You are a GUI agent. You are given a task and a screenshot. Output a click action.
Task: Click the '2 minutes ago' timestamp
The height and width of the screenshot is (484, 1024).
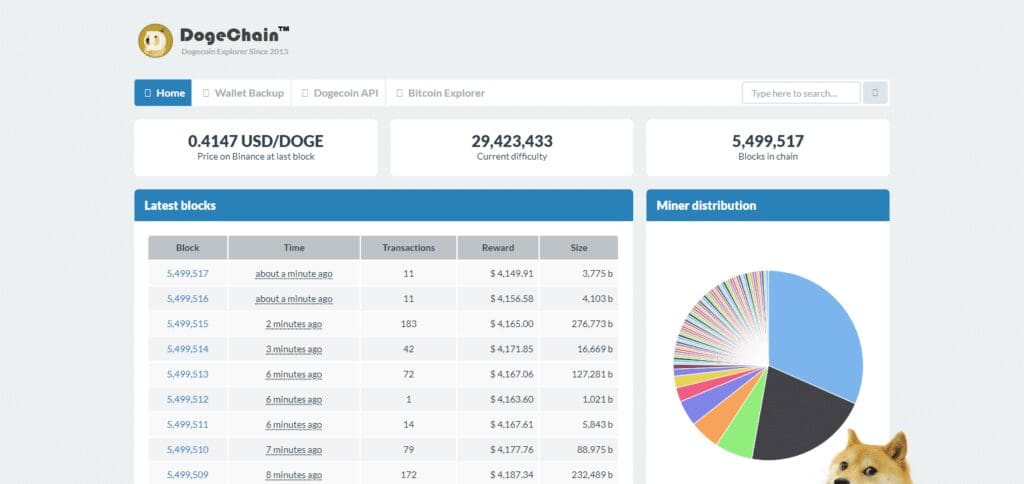[294, 324]
